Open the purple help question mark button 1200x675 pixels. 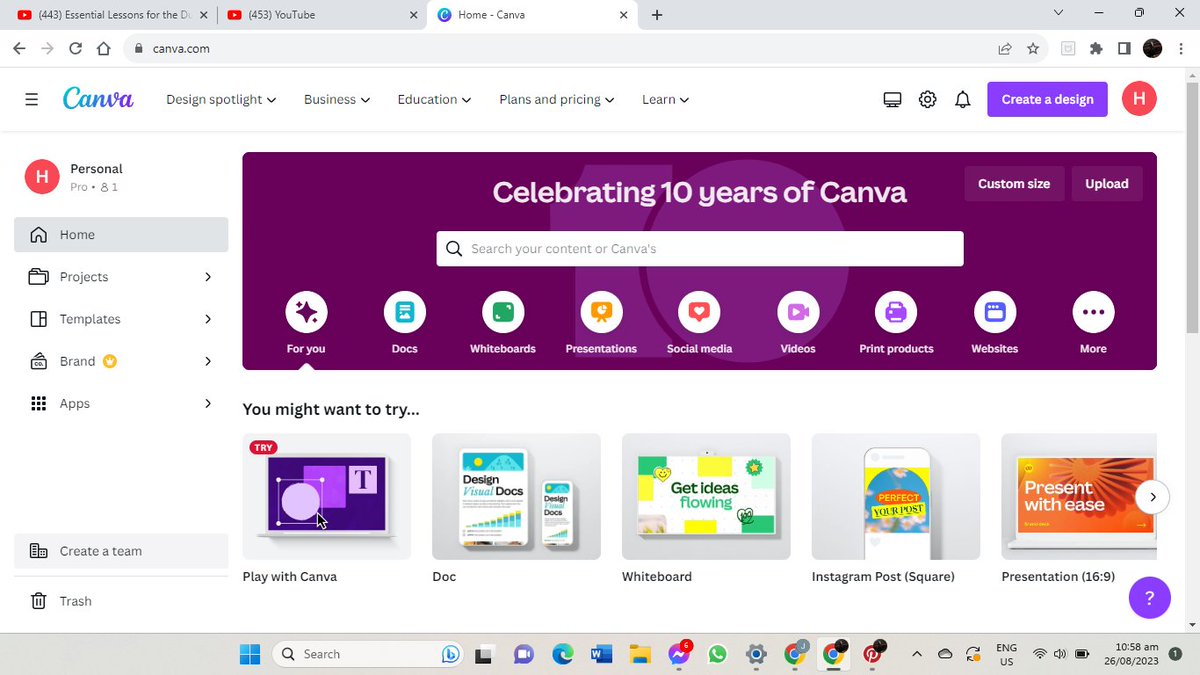pos(1150,598)
